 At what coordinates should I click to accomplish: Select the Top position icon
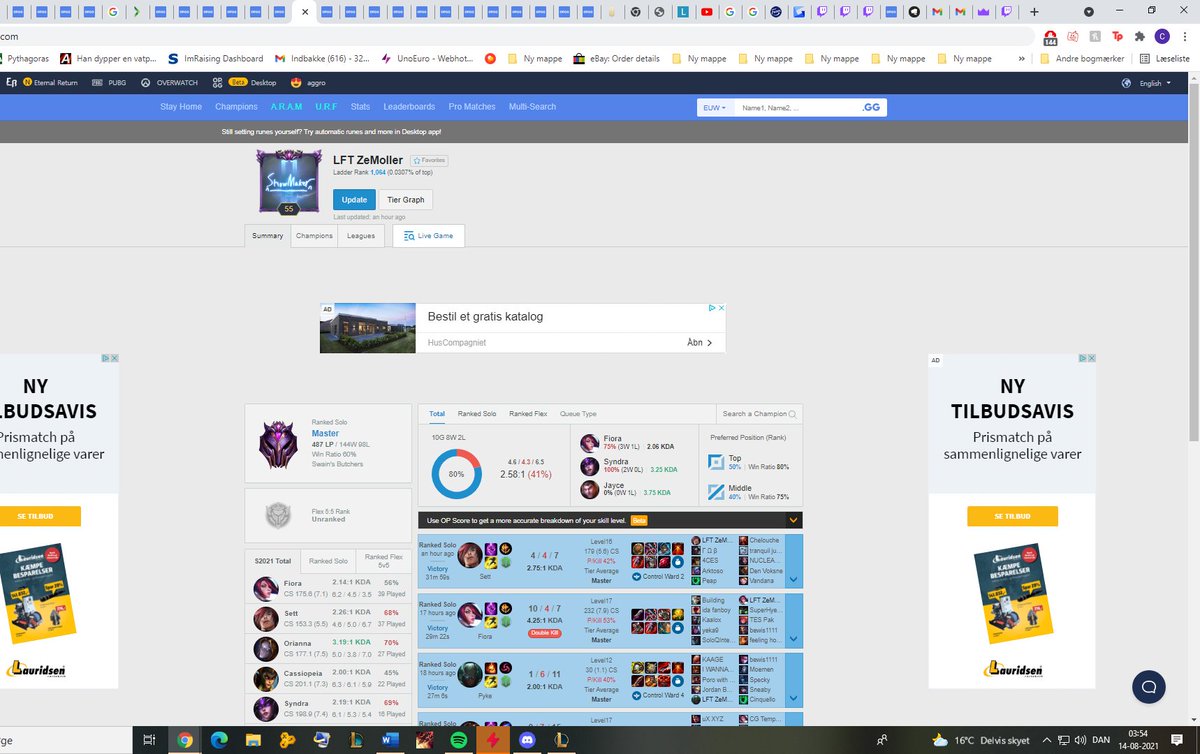tap(716, 461)
